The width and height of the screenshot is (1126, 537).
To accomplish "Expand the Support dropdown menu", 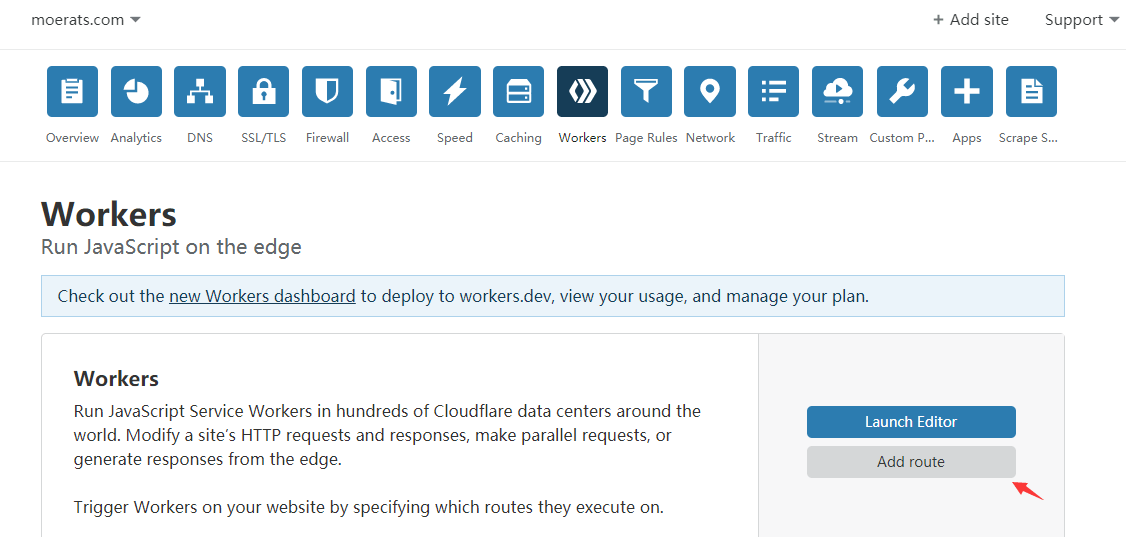I will (x=1081, y=20).
